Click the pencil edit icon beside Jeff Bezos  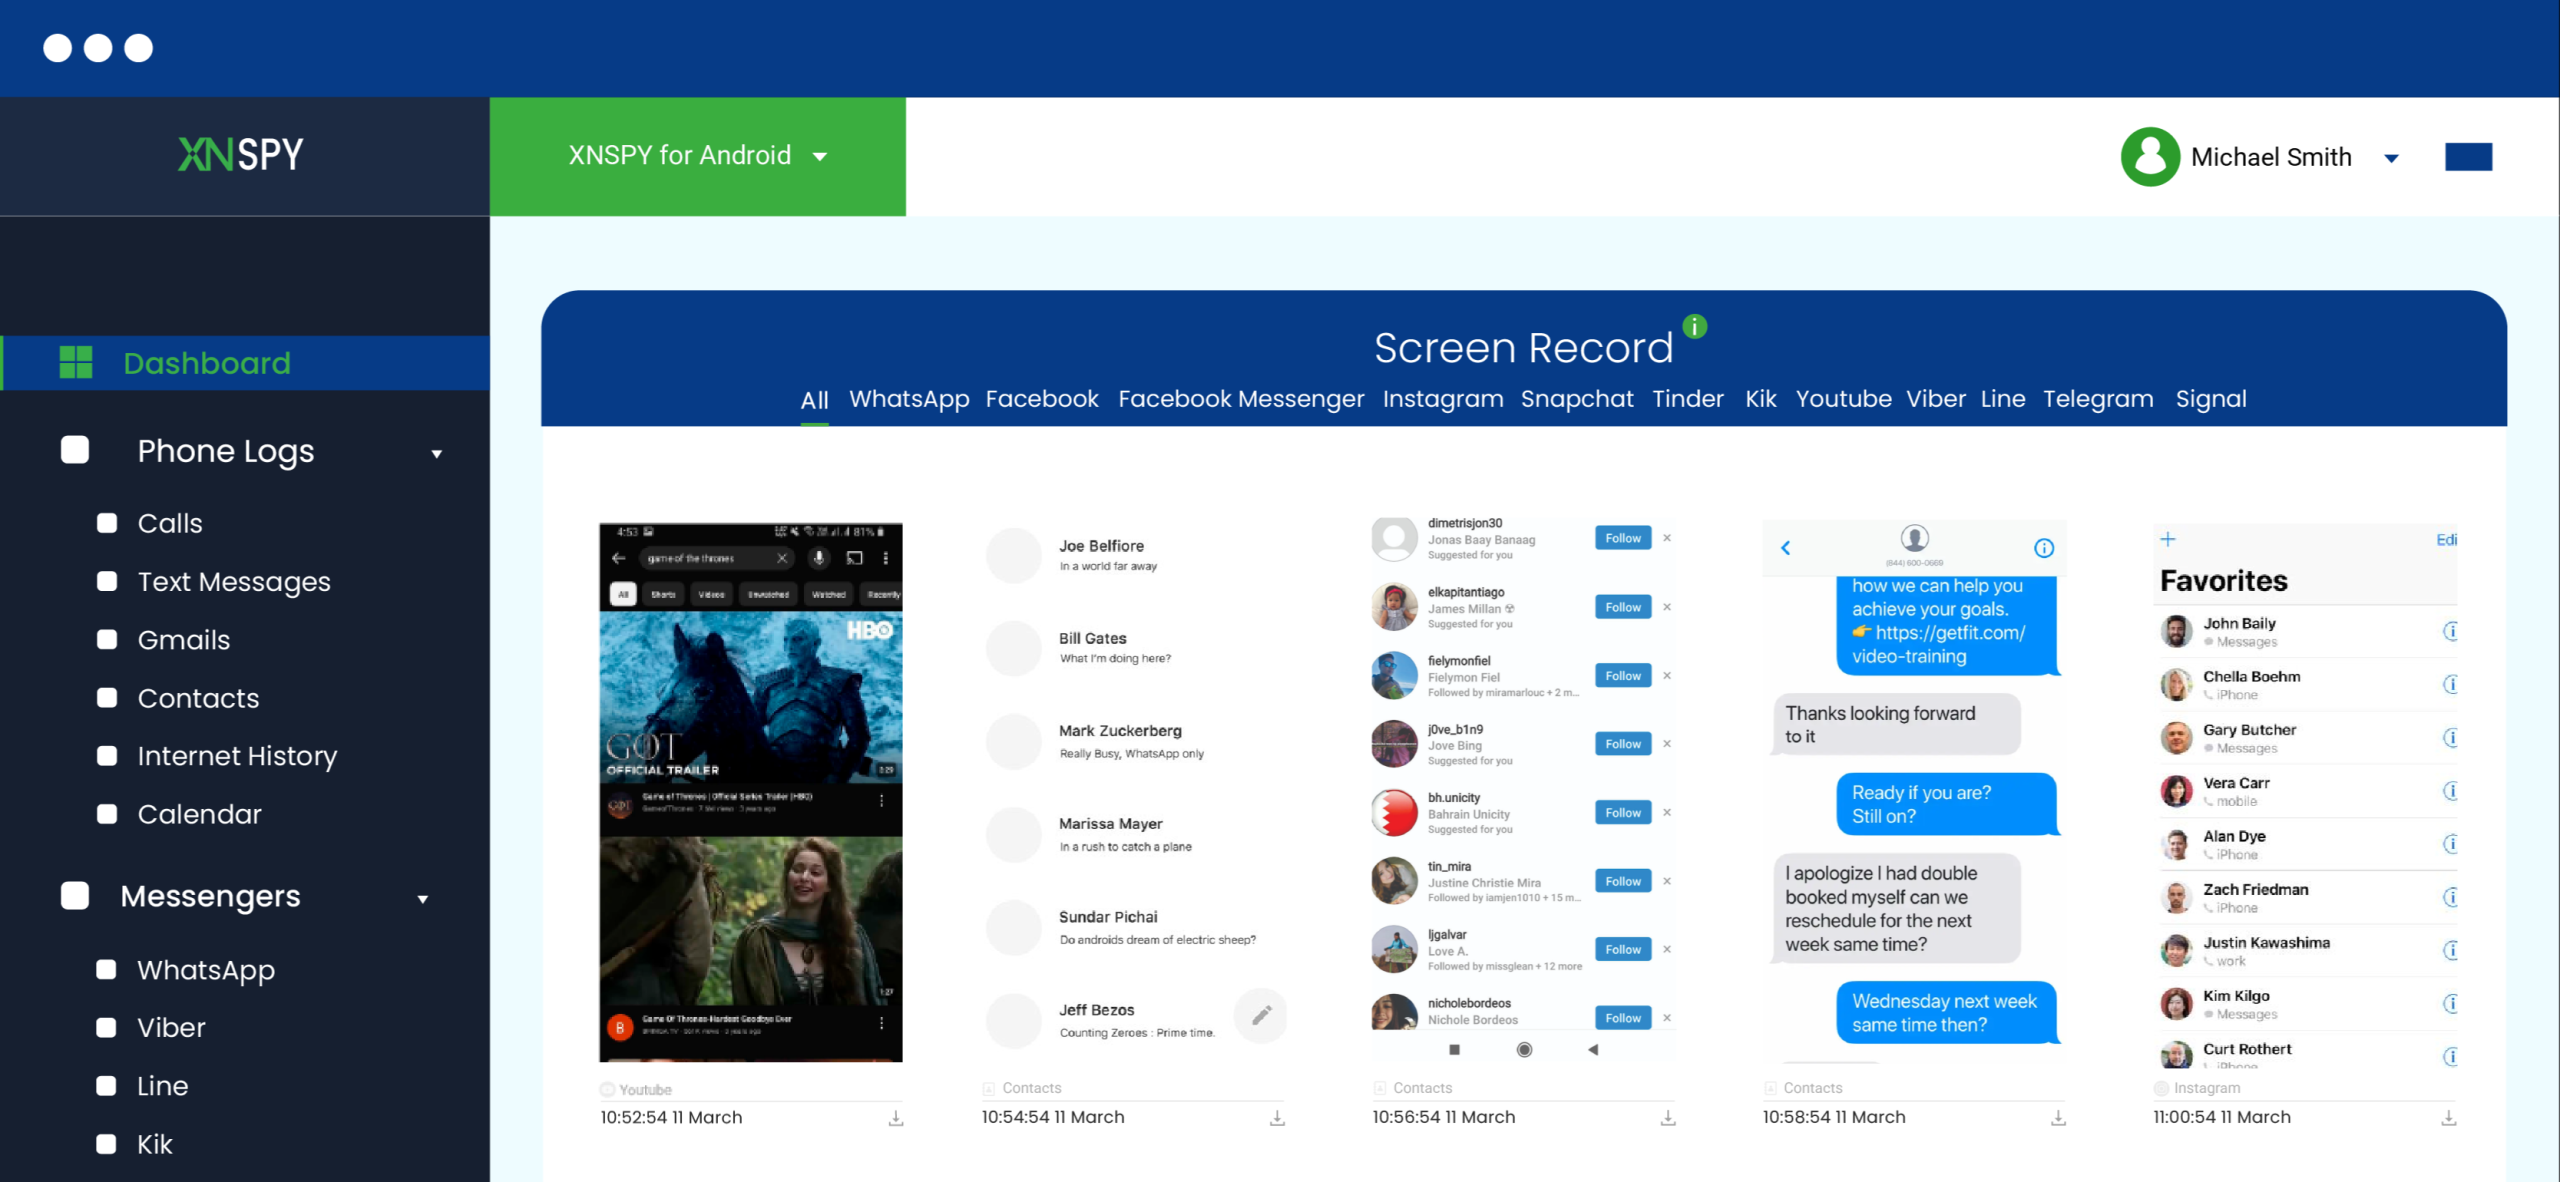tap(1261, 1016)
